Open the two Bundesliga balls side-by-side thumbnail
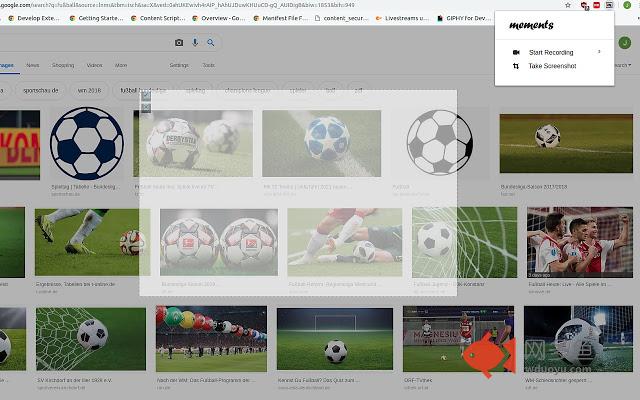This screenshot has width=640, height=400. coord(219,242)
